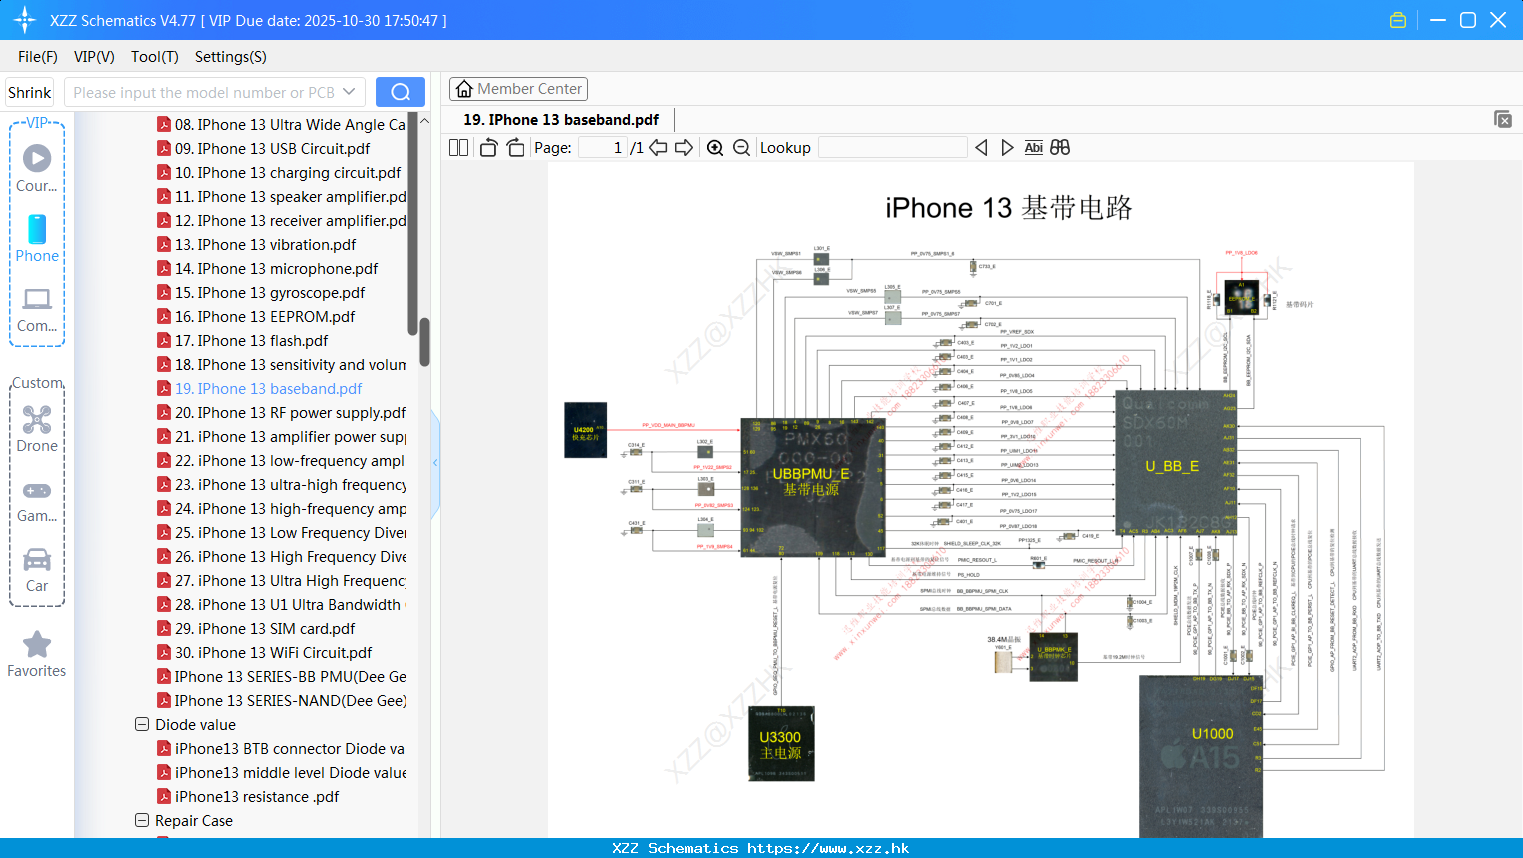Open 11. IPhone 13 speaker amplifier file
1523x858 pixels.
(282, 197)
